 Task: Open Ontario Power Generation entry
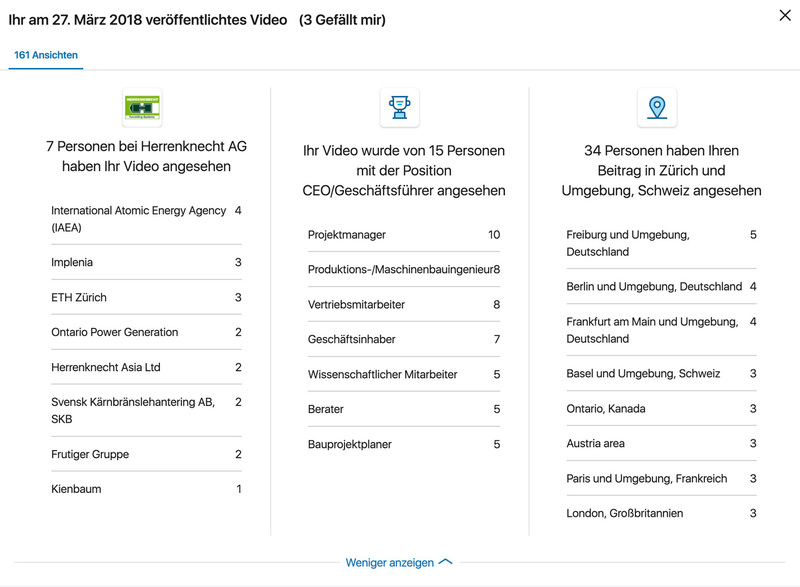tap(115, 332)
